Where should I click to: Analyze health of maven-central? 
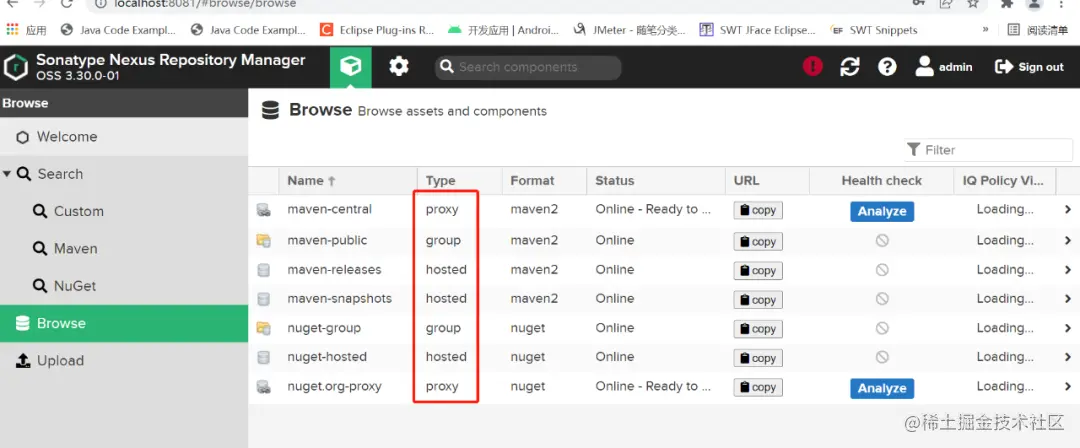point(882,211)
